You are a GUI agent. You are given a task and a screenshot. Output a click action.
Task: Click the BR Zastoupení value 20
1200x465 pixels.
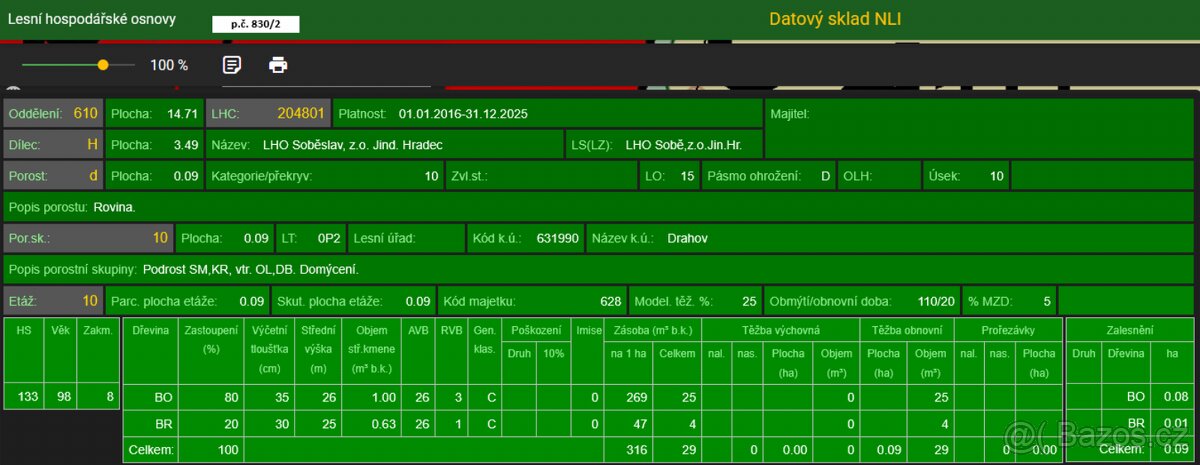(231, 424)
